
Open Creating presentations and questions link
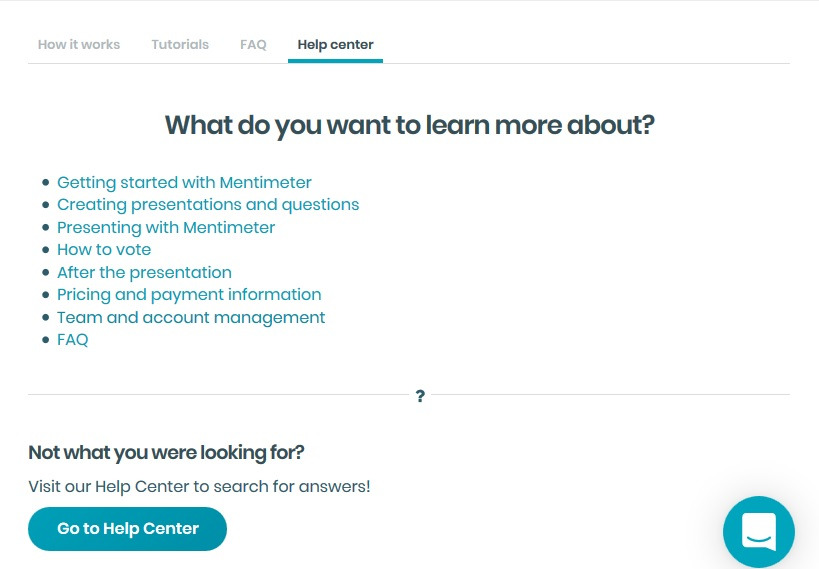(x=208, y=205)
